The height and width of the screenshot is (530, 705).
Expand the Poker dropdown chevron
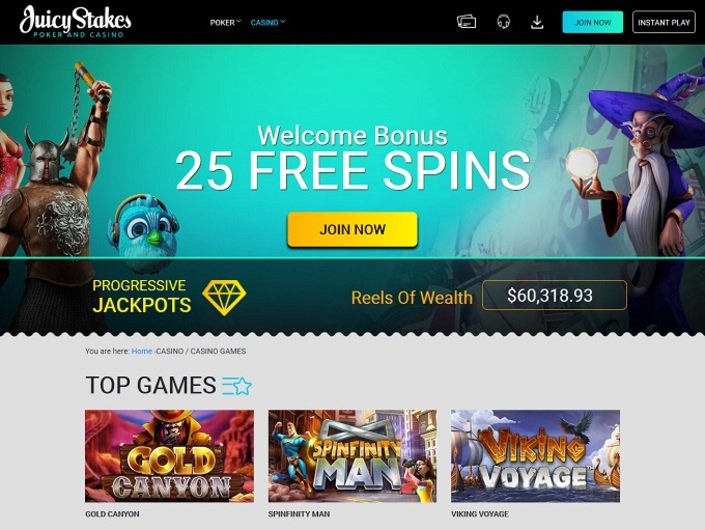[x=239, y=21]
